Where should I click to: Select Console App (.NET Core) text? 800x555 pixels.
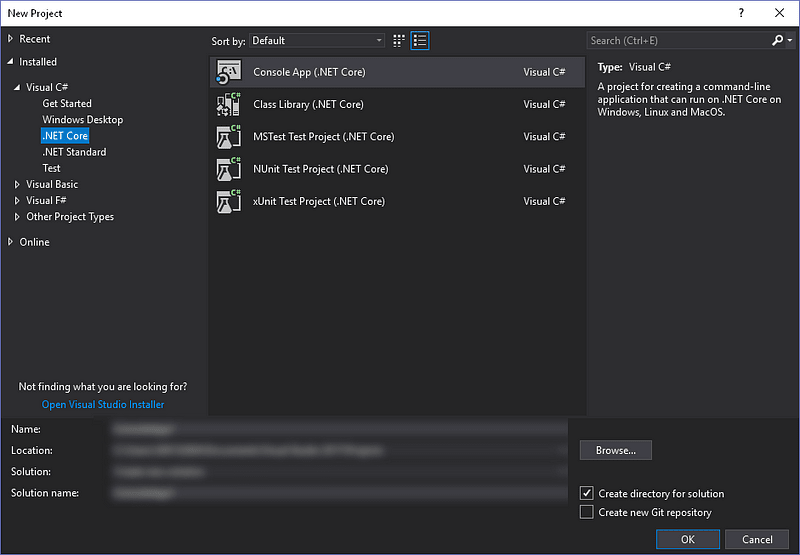(309, 72)
